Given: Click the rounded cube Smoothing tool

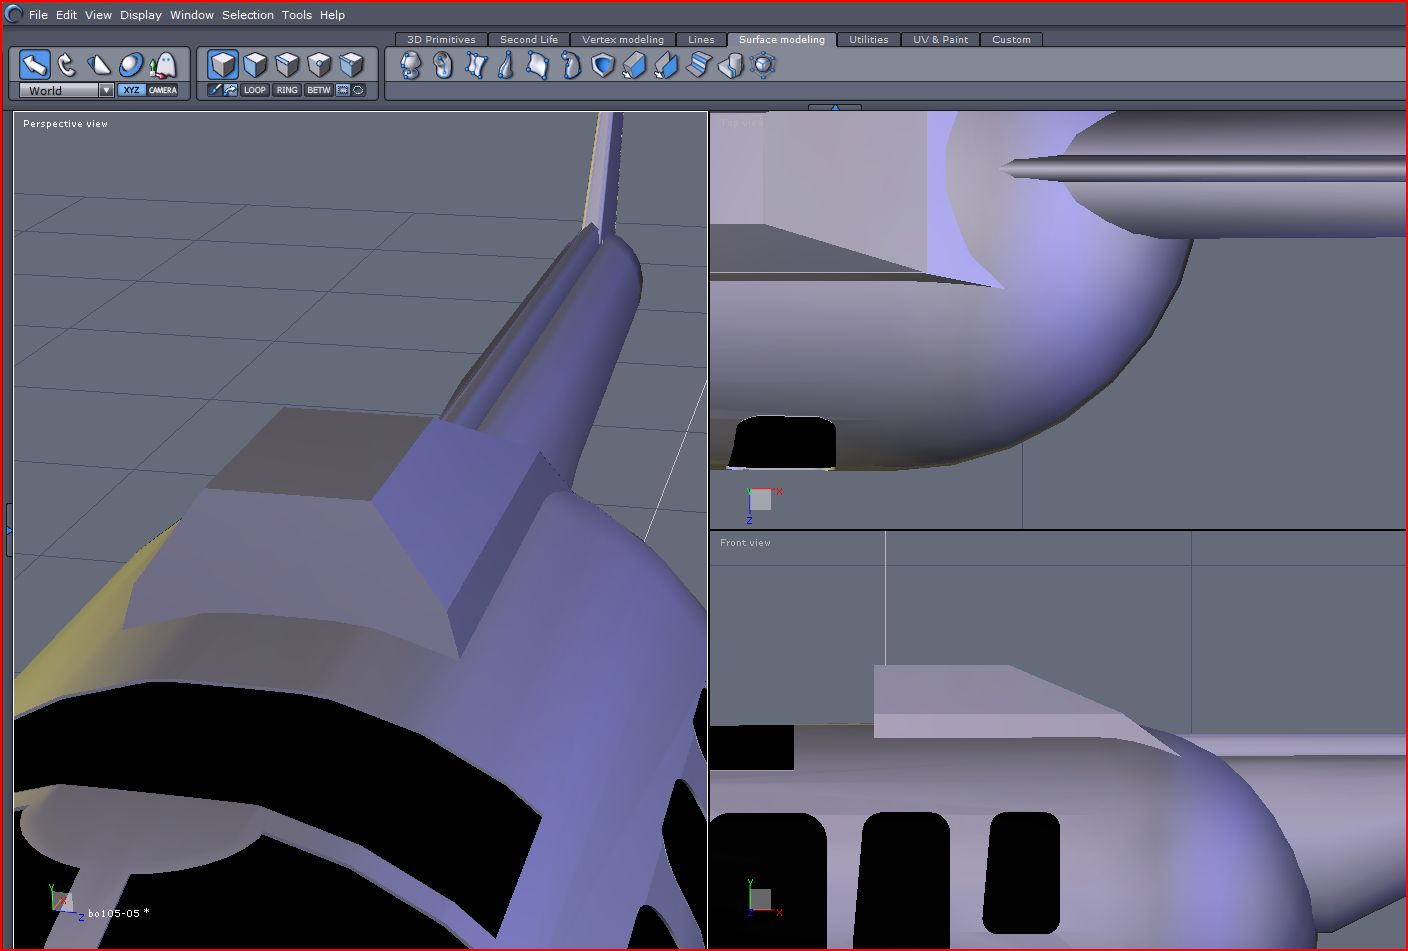Looking at the screenshot, I should [x=763, y=66].
